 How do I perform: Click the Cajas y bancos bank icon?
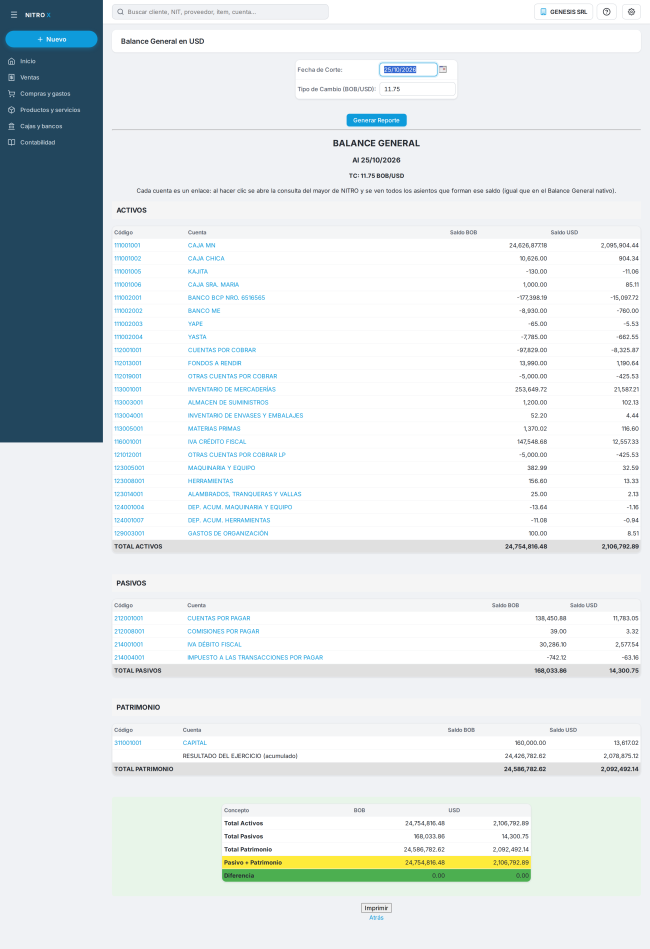[11, 126]
